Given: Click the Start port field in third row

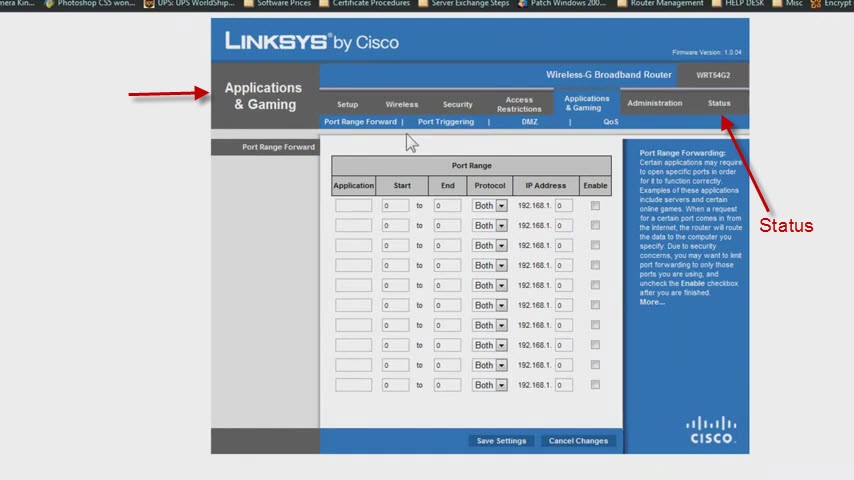Looking at the screenshot, I should (x=395, y=246).
